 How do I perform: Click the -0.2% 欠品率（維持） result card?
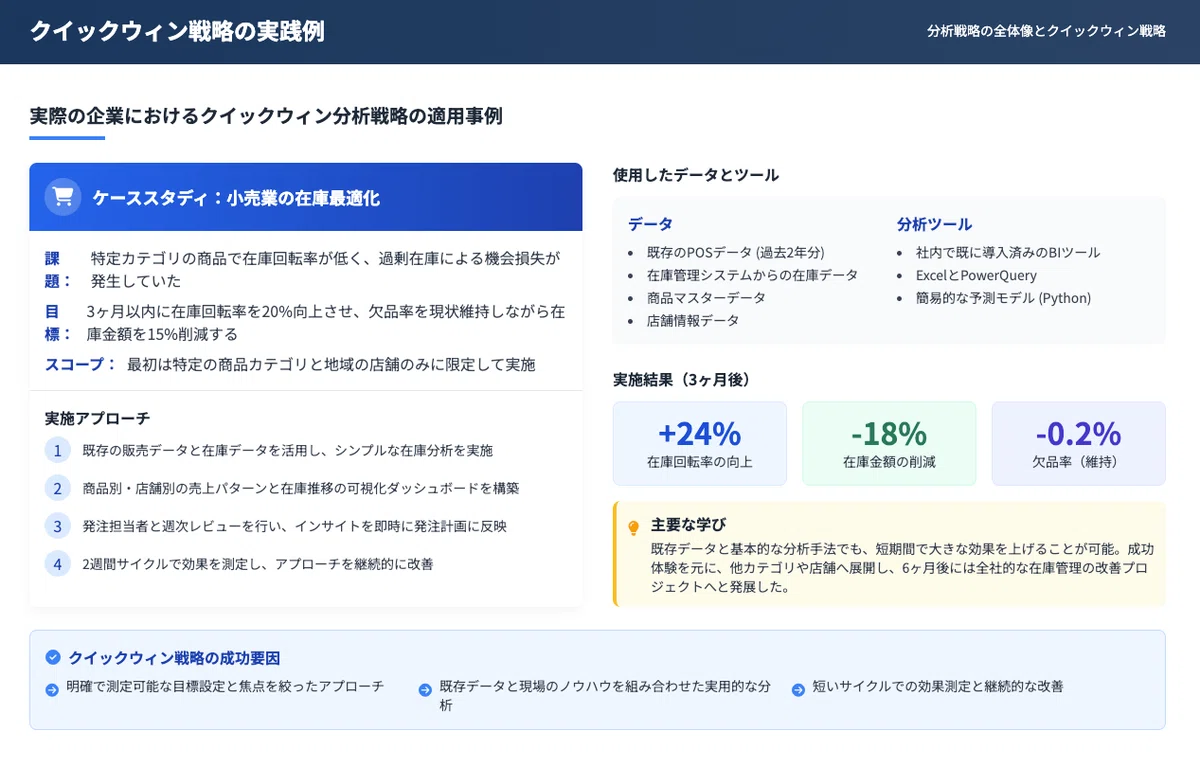coord(1078,443)
